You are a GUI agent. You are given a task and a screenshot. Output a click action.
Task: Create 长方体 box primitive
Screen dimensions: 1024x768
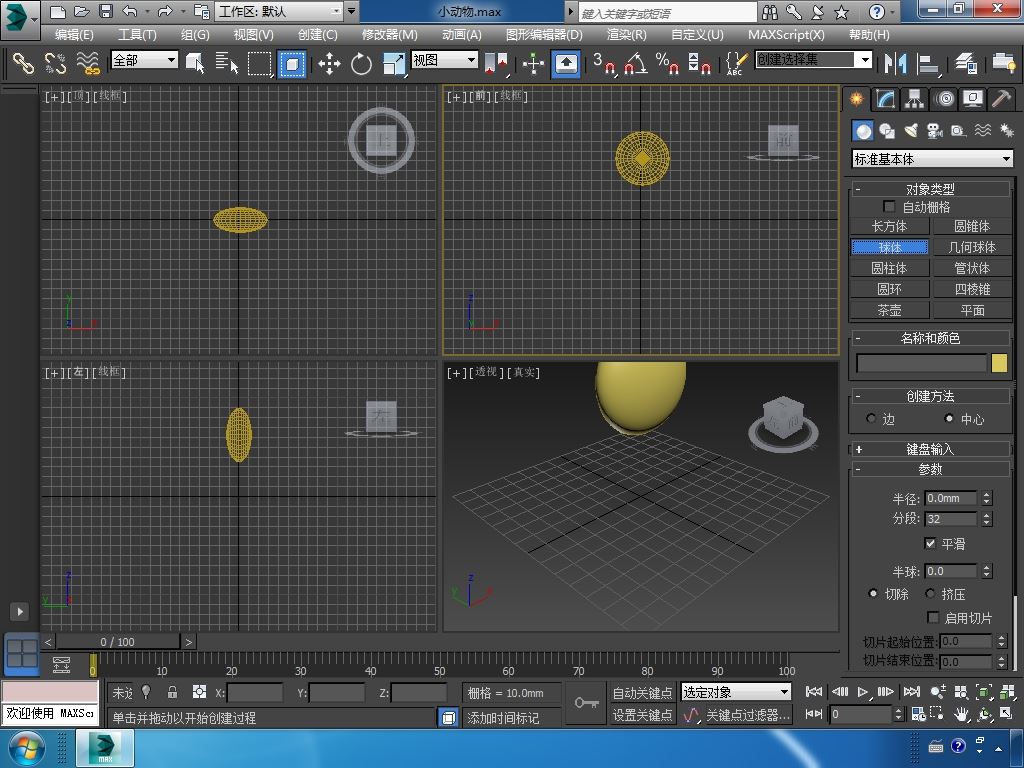click(x=889, y=226)
